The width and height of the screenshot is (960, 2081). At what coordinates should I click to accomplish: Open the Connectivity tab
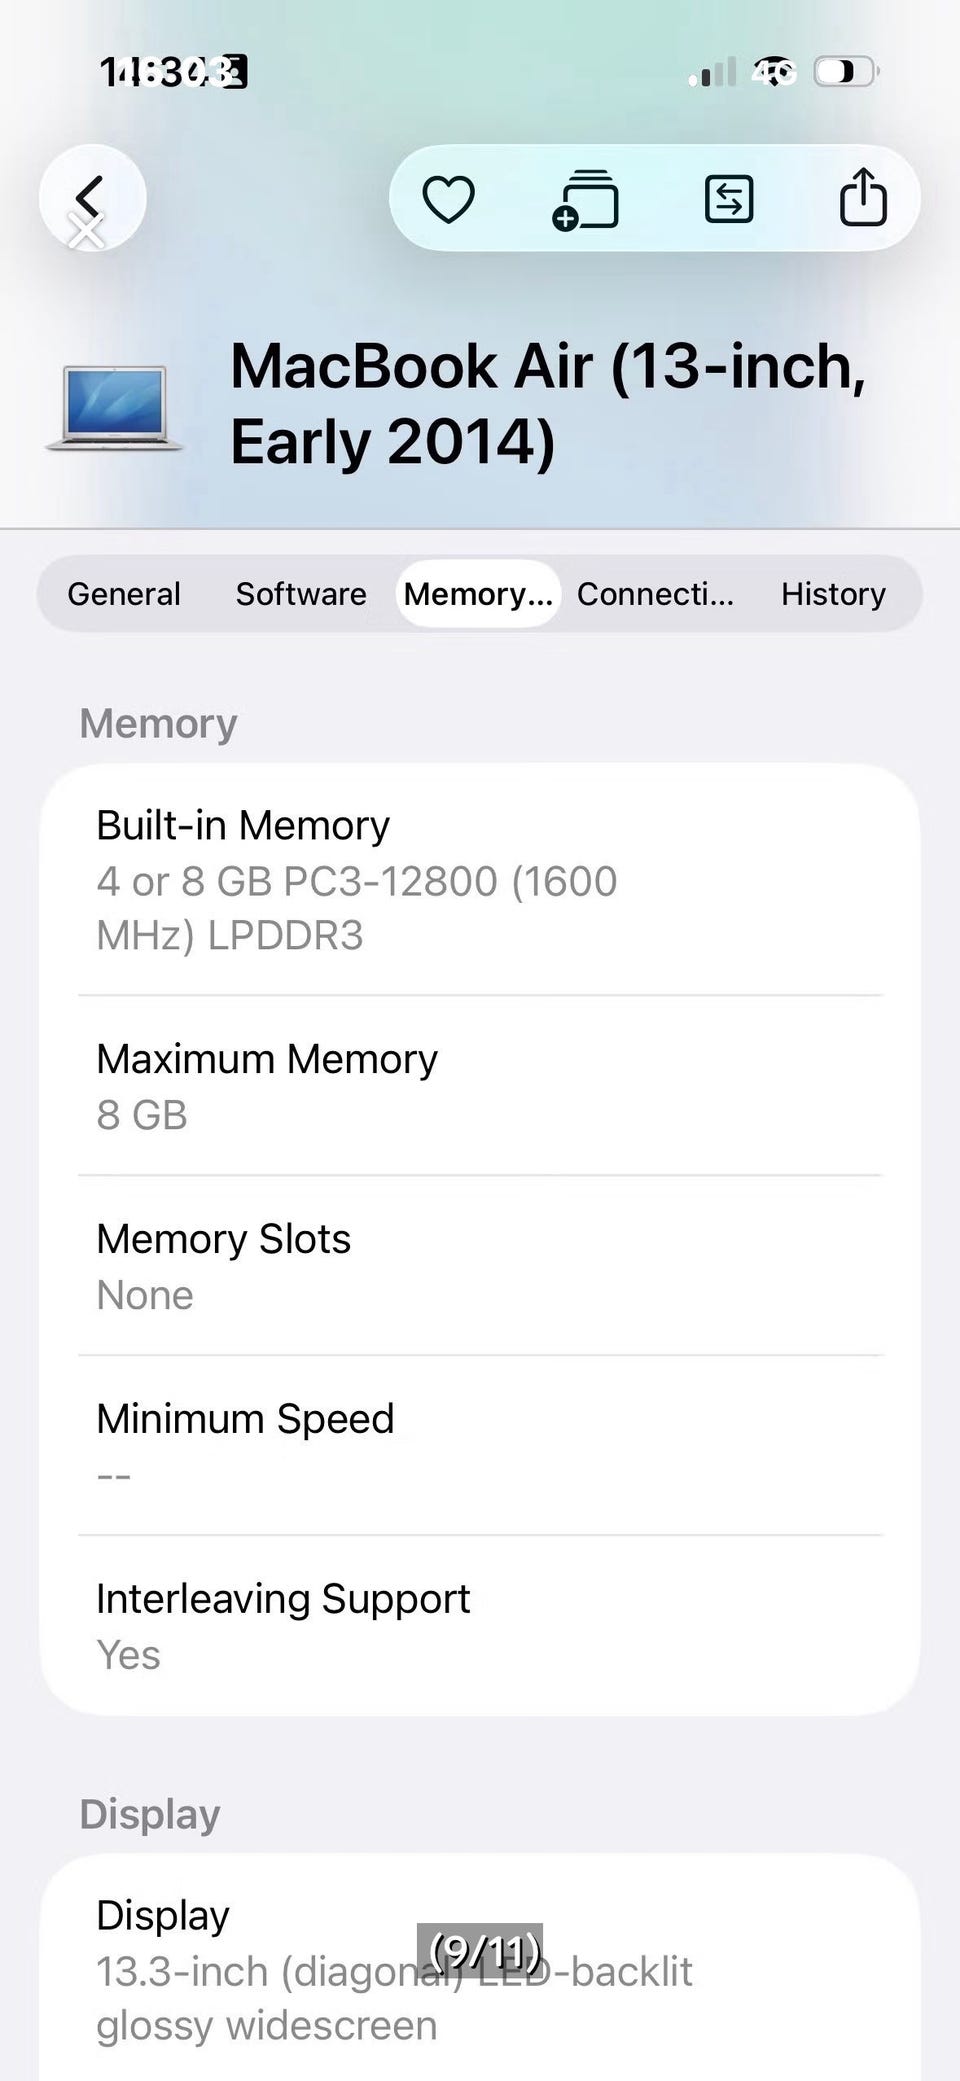656,594
